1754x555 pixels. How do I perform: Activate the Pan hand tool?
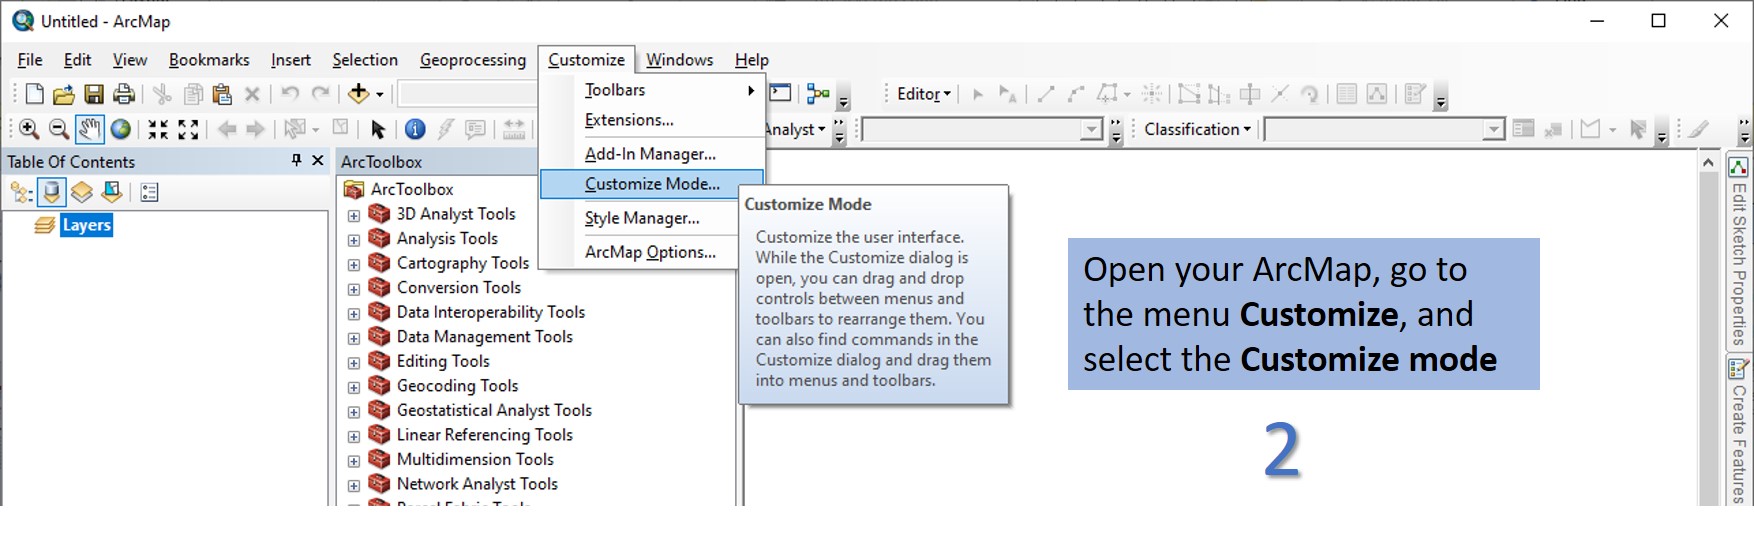(90, 129)
